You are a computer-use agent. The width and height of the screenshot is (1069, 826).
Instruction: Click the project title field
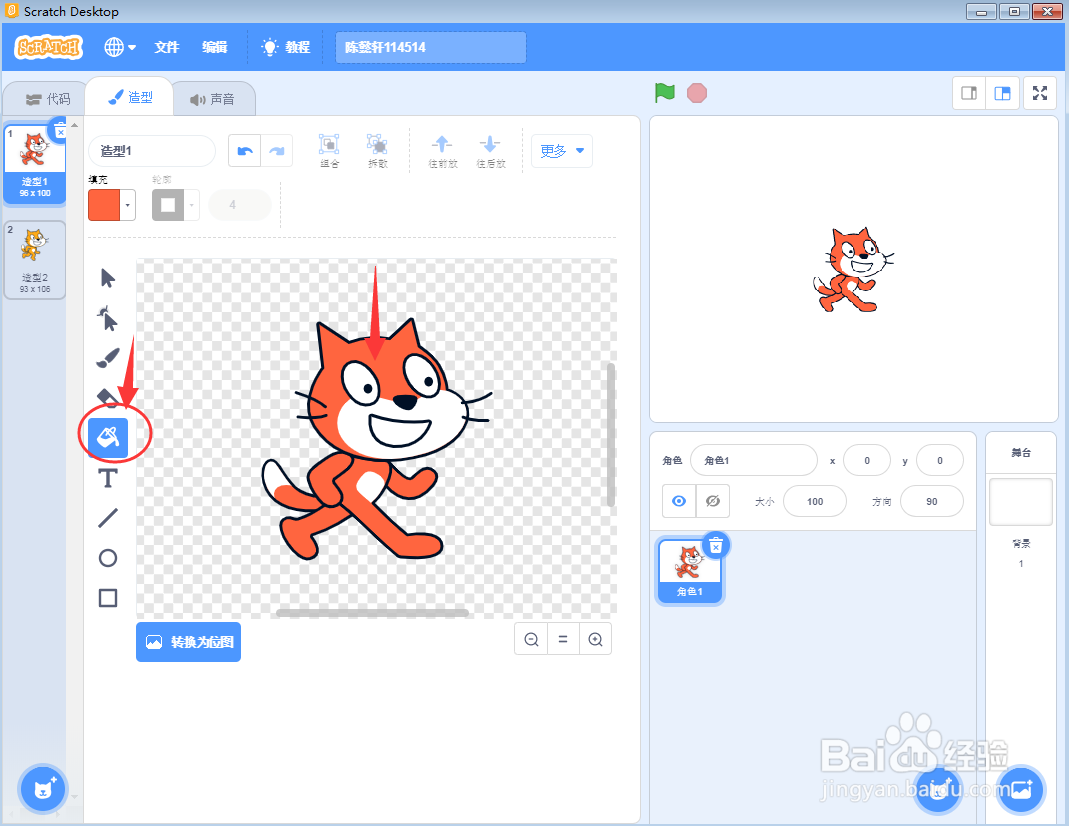pyautogui.click(x=431, y=47)
